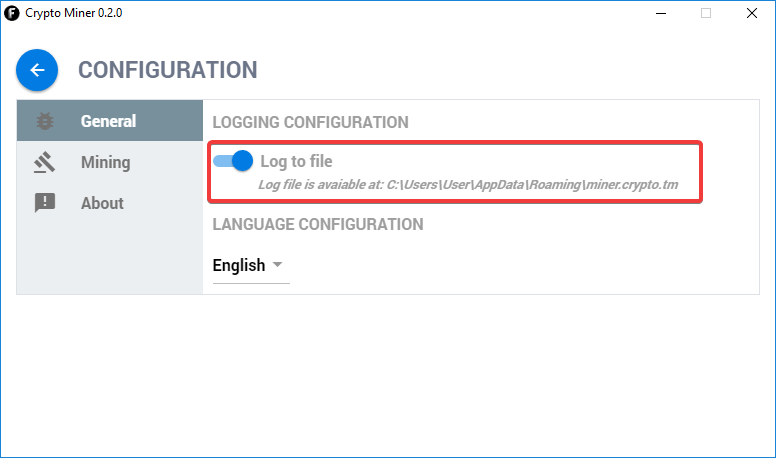Select the About tab
776x458 pixels.
(x=102, y=203)
